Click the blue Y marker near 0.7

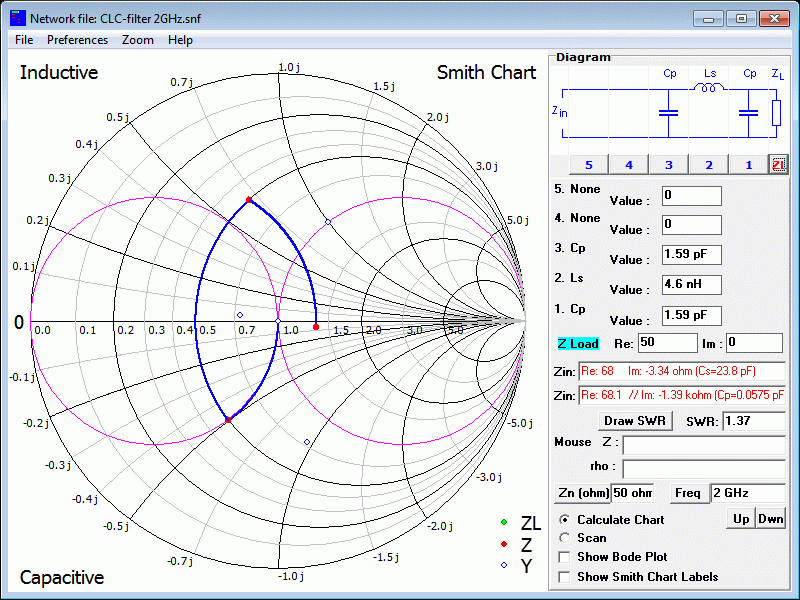pyautogui.click(x=240, y=315)
